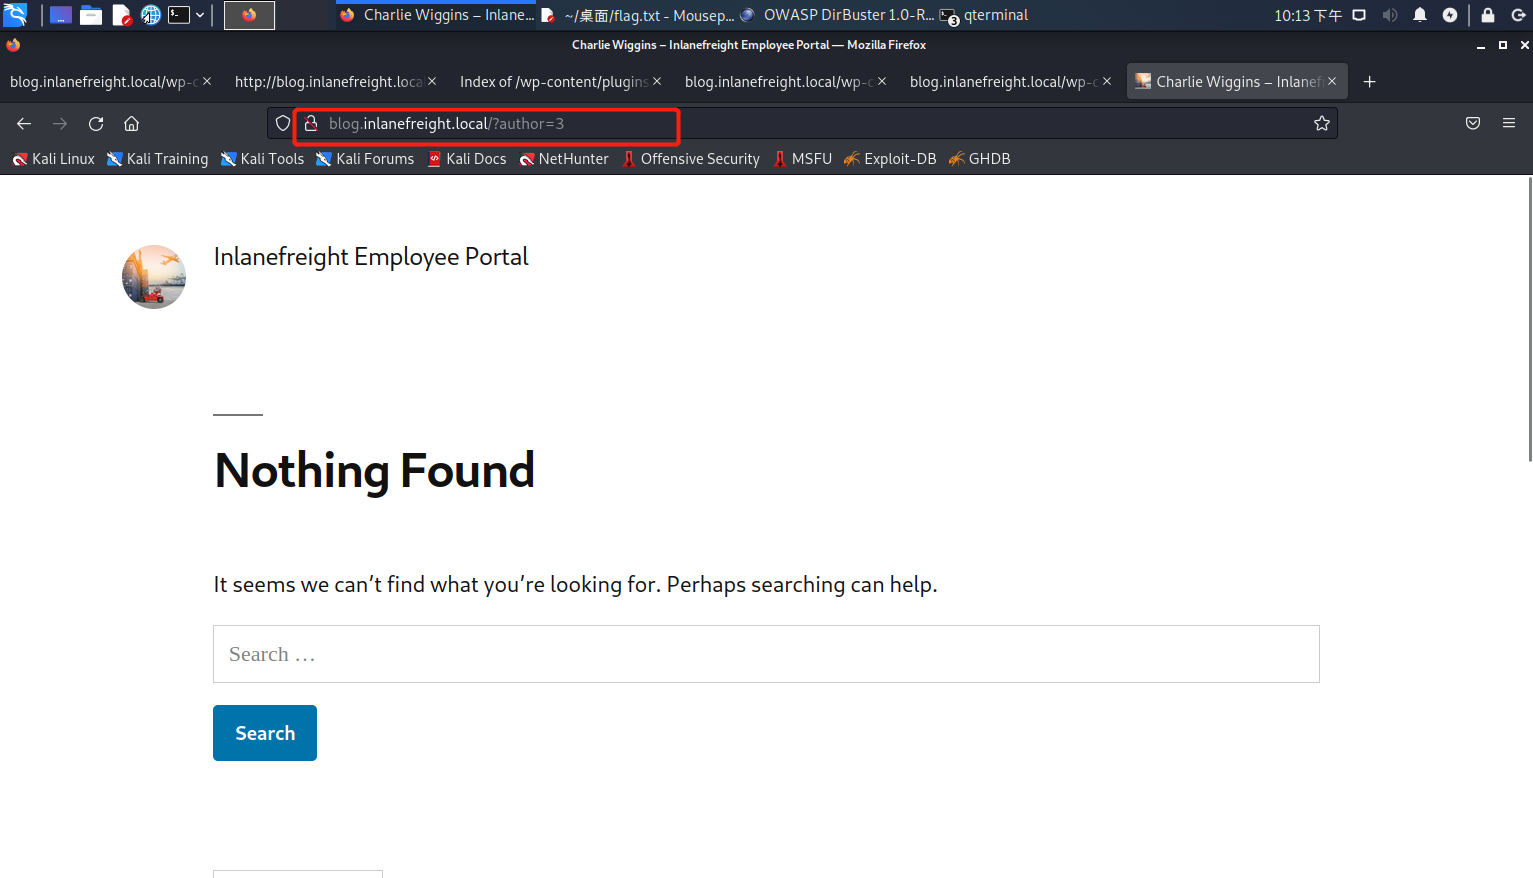Click the blue Search button
Screen dimensions: 1533x878
[x=265, y=733]
